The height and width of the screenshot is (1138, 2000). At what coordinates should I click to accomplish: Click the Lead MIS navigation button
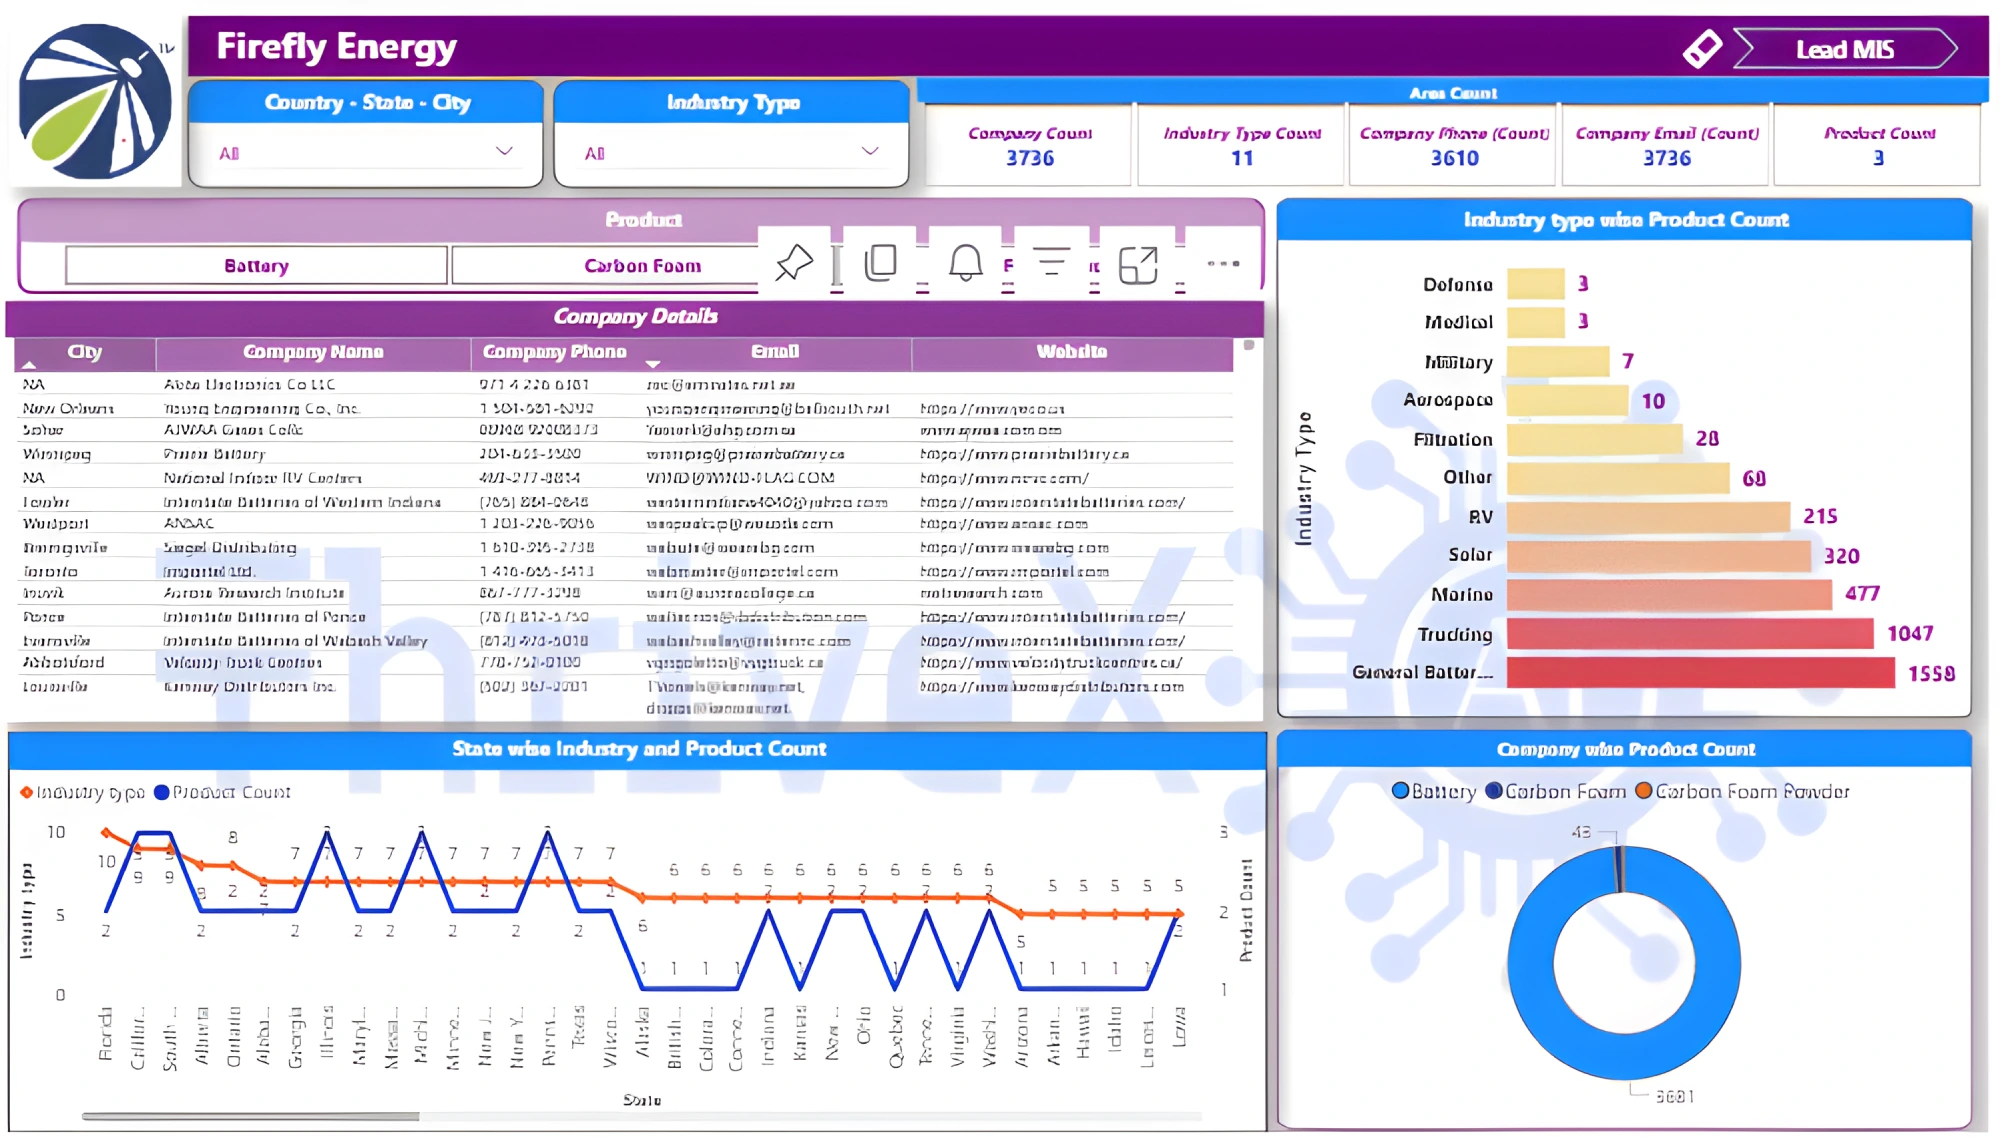(1844, 49)
